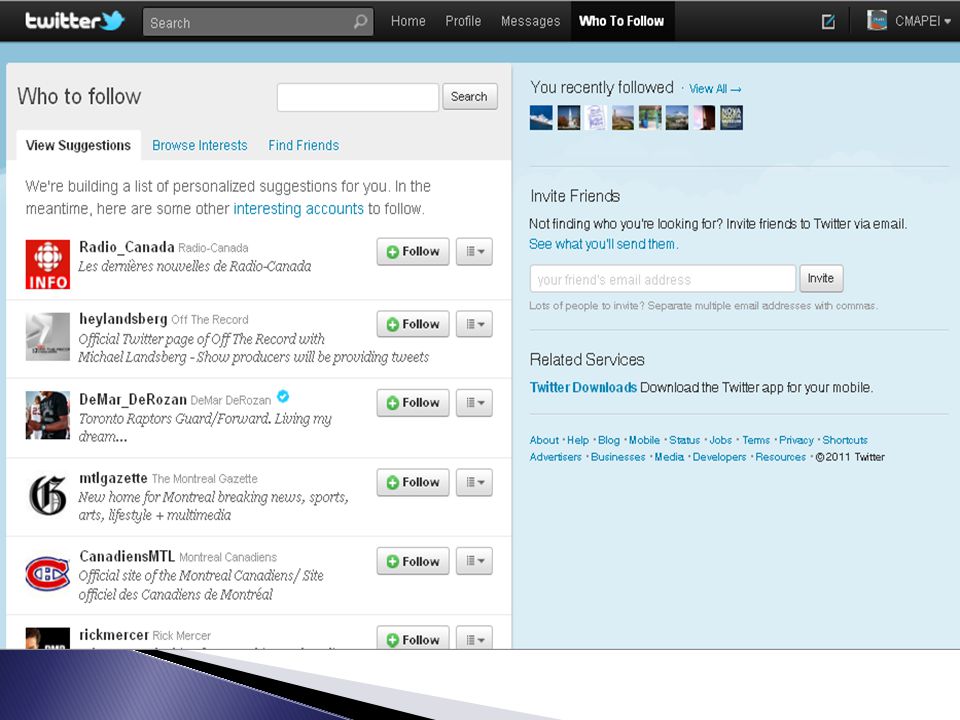Click the Who to follow search text box
Screen dimensions: 960x720
tap(358, 97)
